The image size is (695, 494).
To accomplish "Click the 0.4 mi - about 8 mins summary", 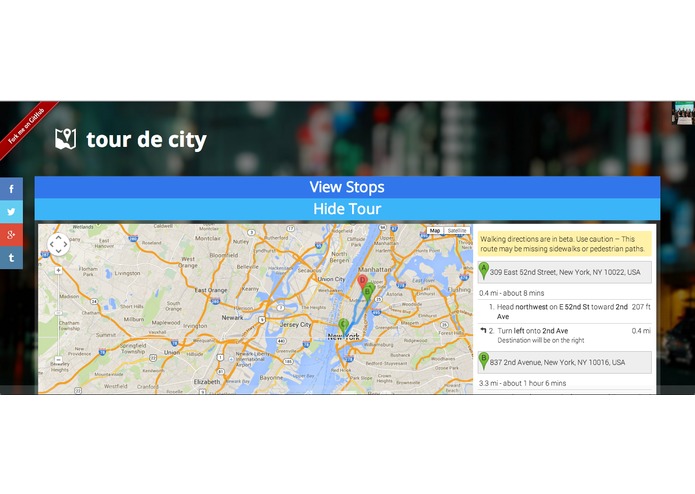I will (511, 293).
